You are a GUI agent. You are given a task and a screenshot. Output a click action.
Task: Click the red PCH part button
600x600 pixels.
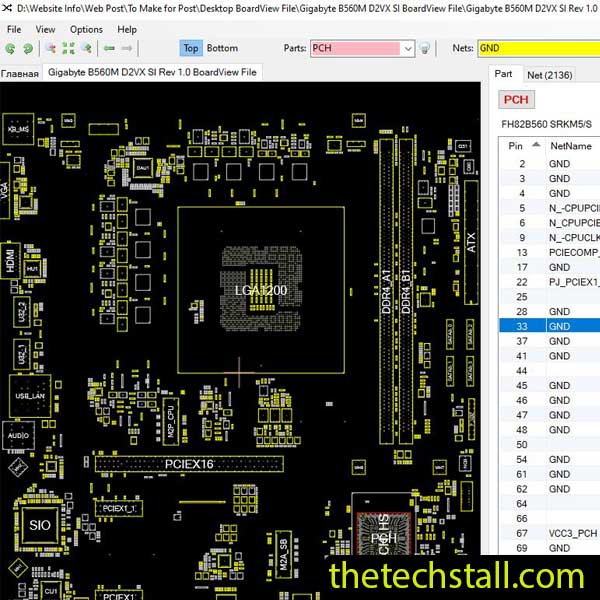tap(516, 100)
